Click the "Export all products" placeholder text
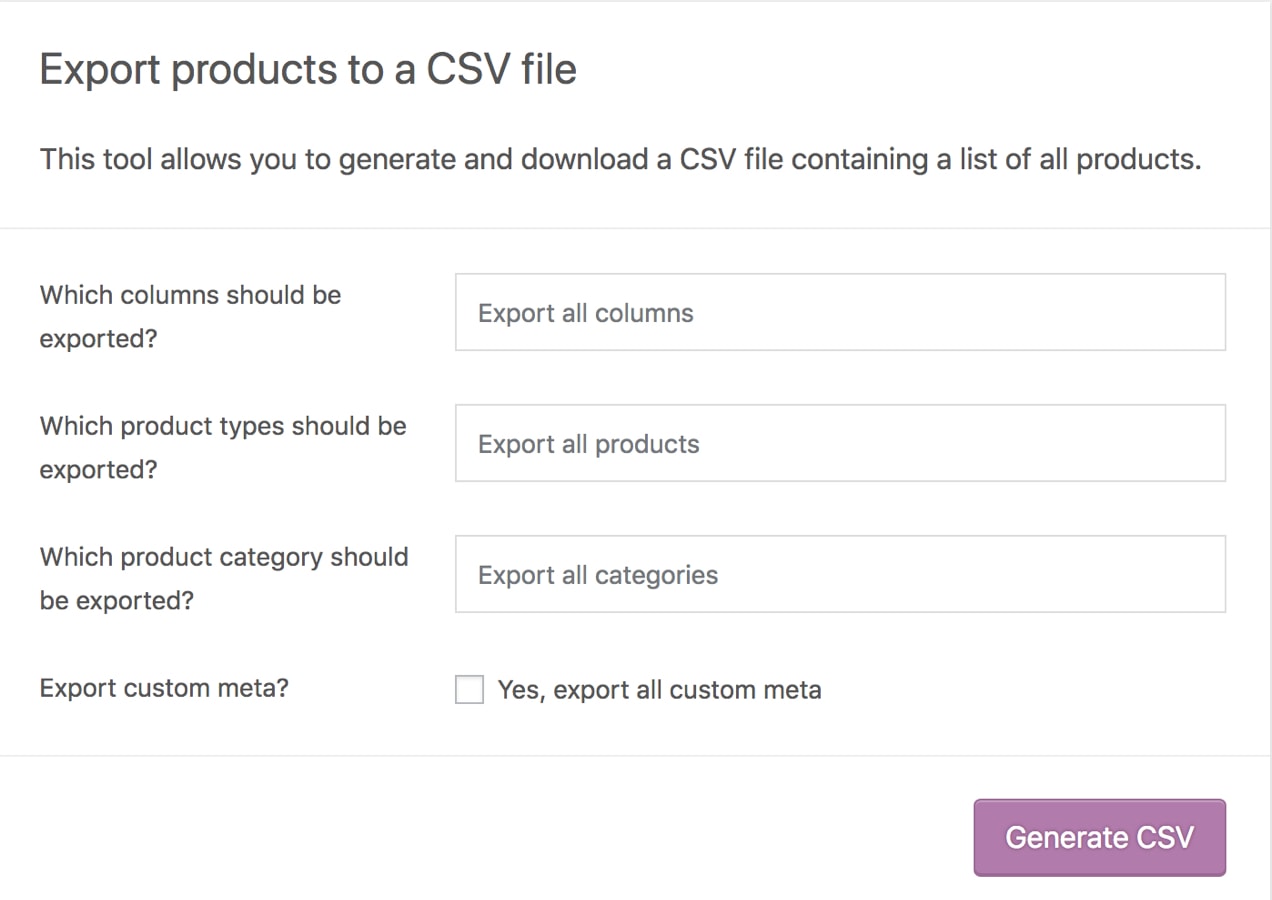 tap(588, 444)
